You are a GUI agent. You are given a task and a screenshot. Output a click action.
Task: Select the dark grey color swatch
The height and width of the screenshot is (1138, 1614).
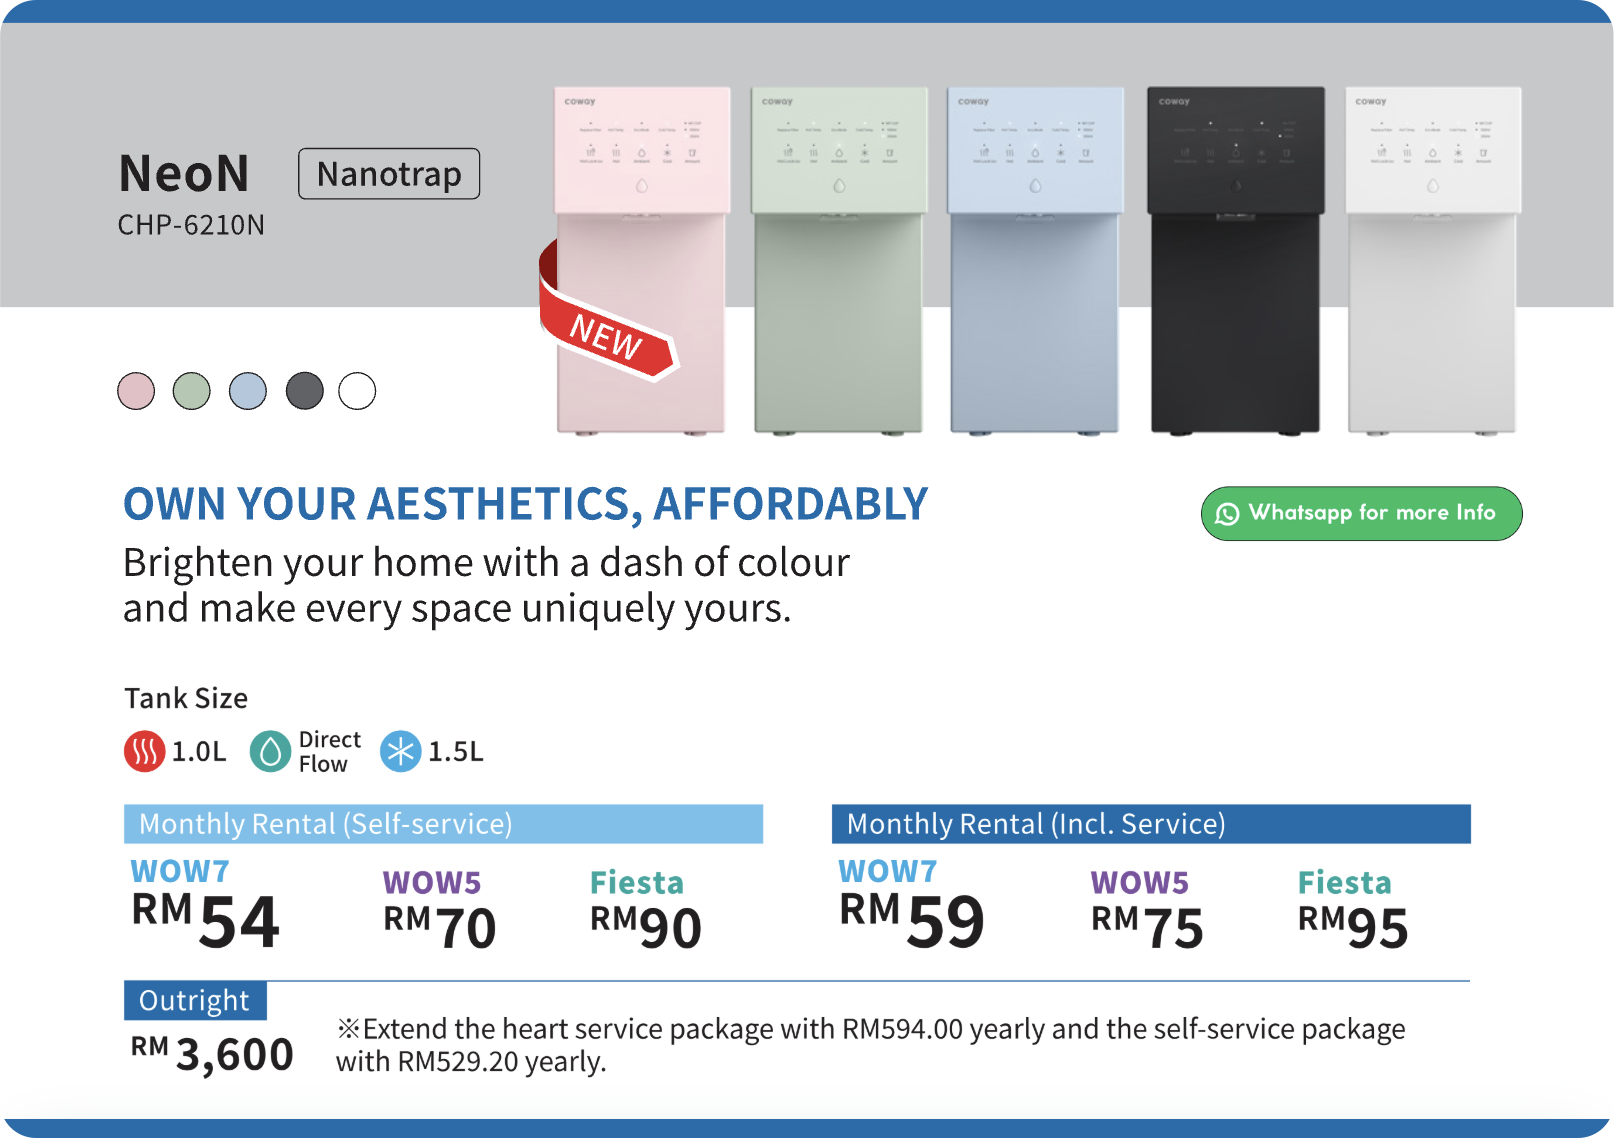(305, 391)
